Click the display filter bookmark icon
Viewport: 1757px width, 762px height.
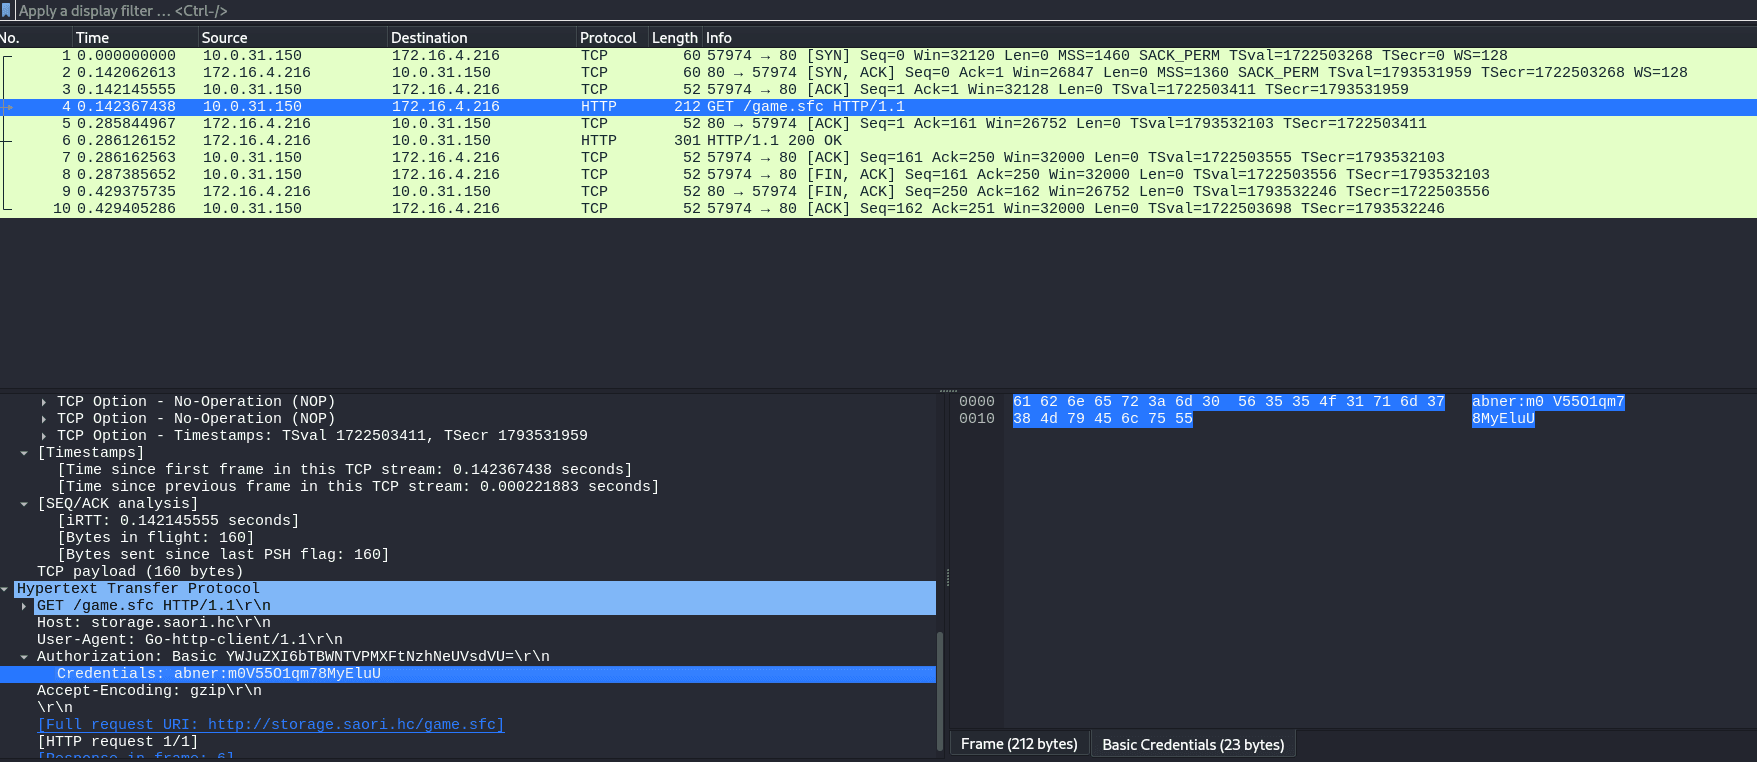click(x=6, y=10)
